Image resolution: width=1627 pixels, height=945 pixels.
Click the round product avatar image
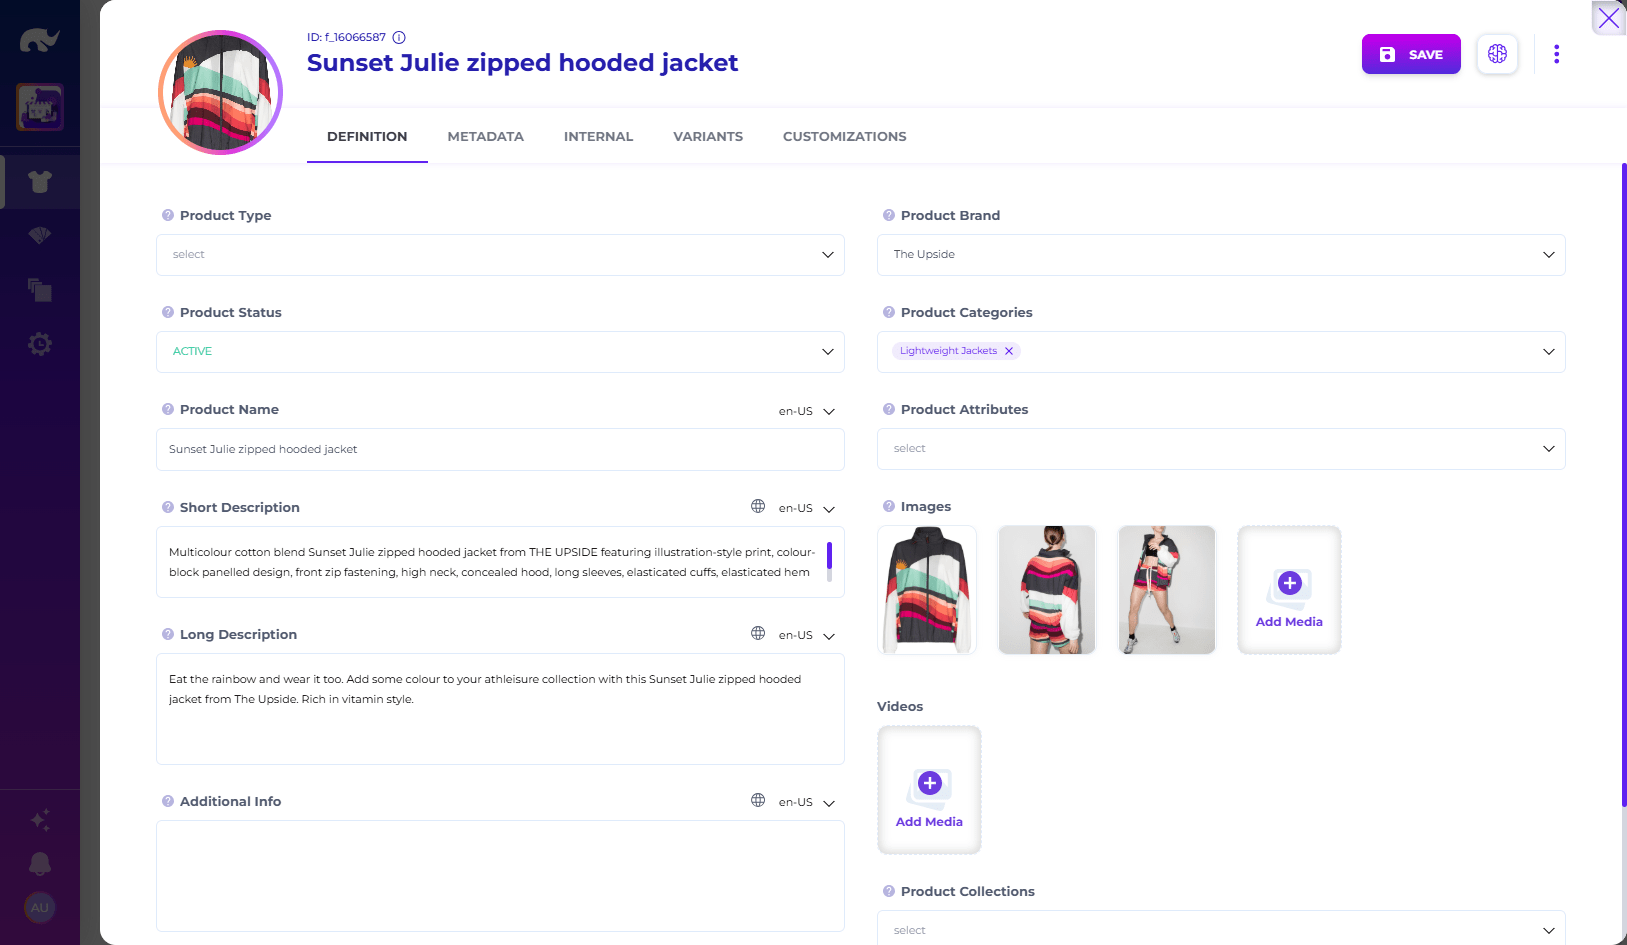tap(220, 92)
